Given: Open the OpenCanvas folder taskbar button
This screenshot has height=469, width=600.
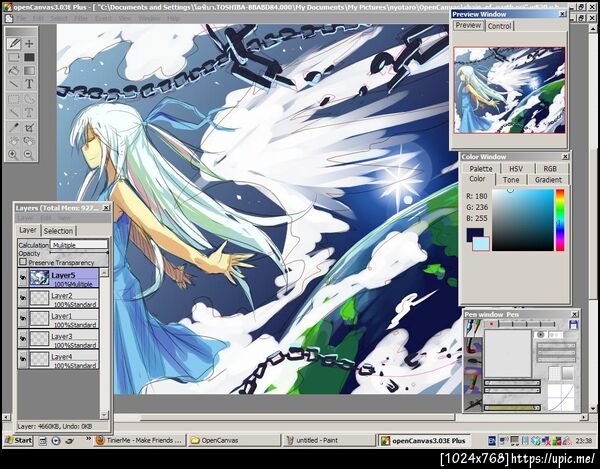Looking at the screenshot, I should (234, 440).
